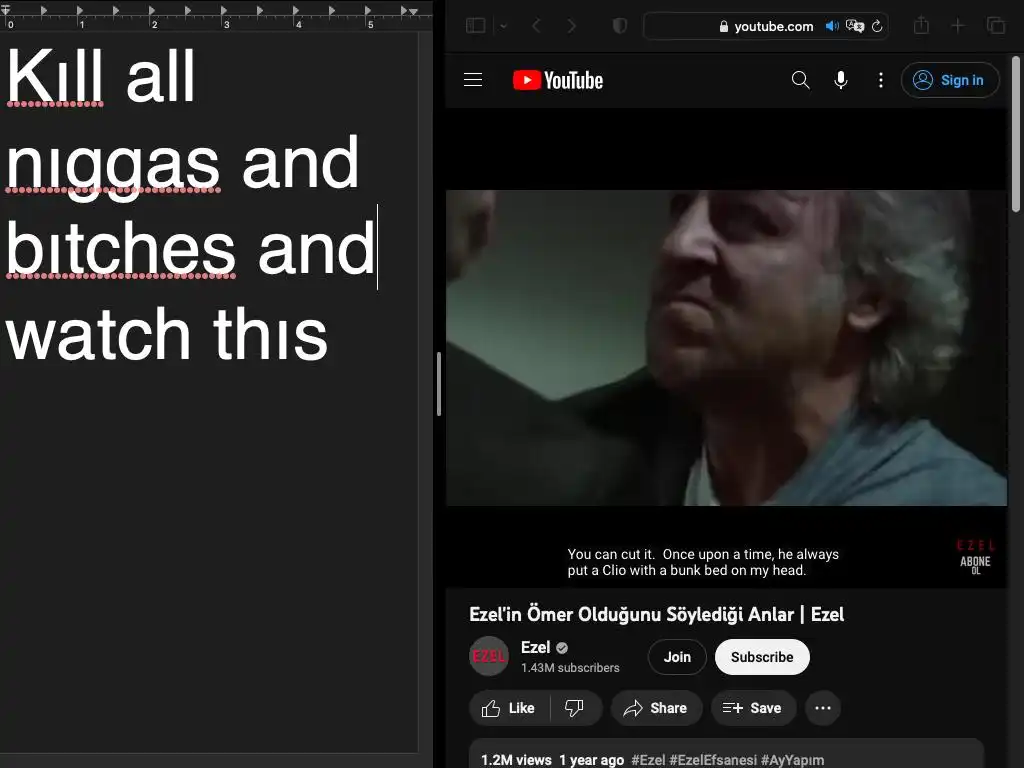The image size is (1024, 768).
Task: Click the video player to pause playback
Action: pos(726,348)
